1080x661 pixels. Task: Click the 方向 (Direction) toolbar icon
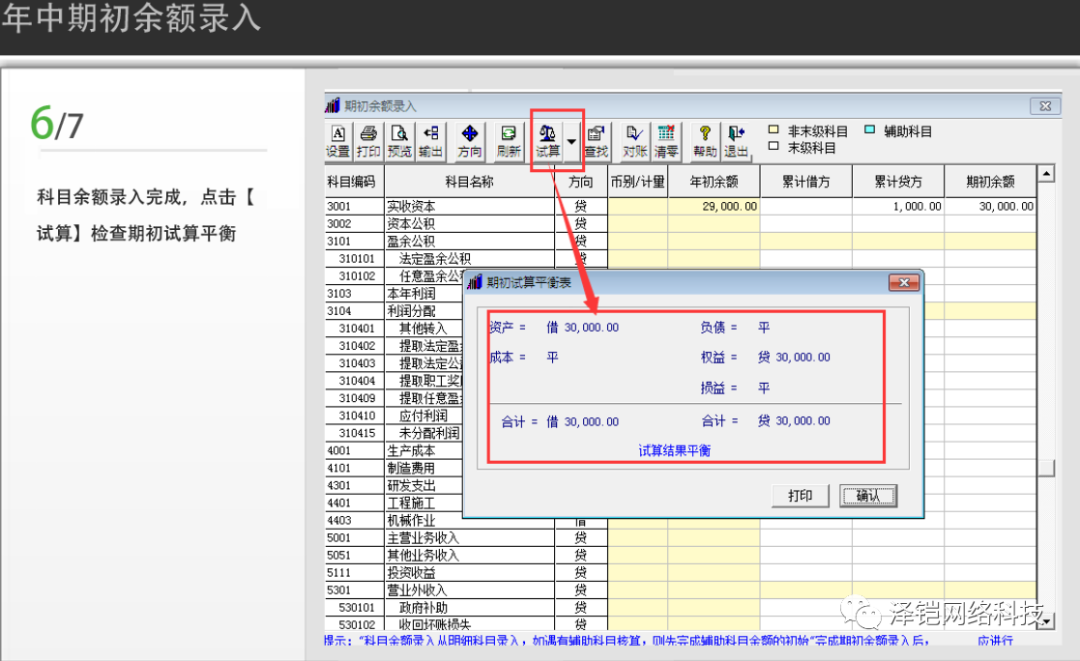tap(469, 141)
